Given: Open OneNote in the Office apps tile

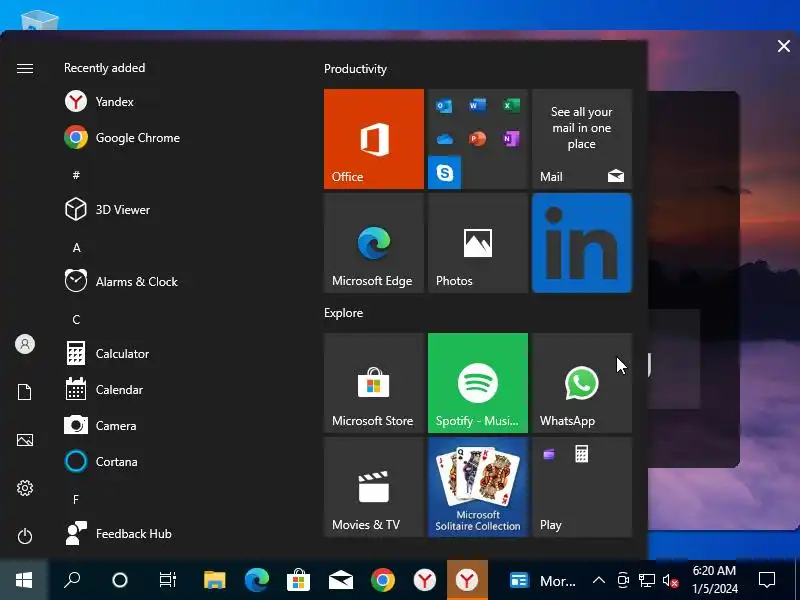Looking at the screenshot, I should pos(511,139).
